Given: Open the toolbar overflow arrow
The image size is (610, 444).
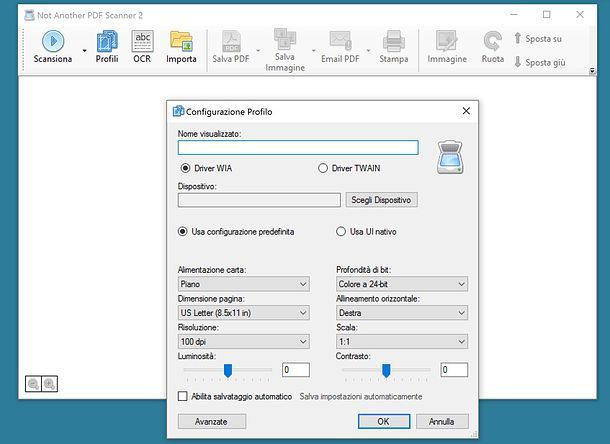Looking at the screenshot, I should (592, 71).
